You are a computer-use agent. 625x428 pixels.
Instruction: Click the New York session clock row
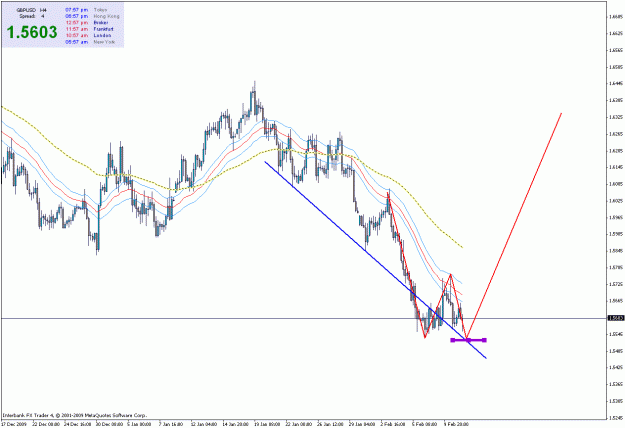pos(90,42)
